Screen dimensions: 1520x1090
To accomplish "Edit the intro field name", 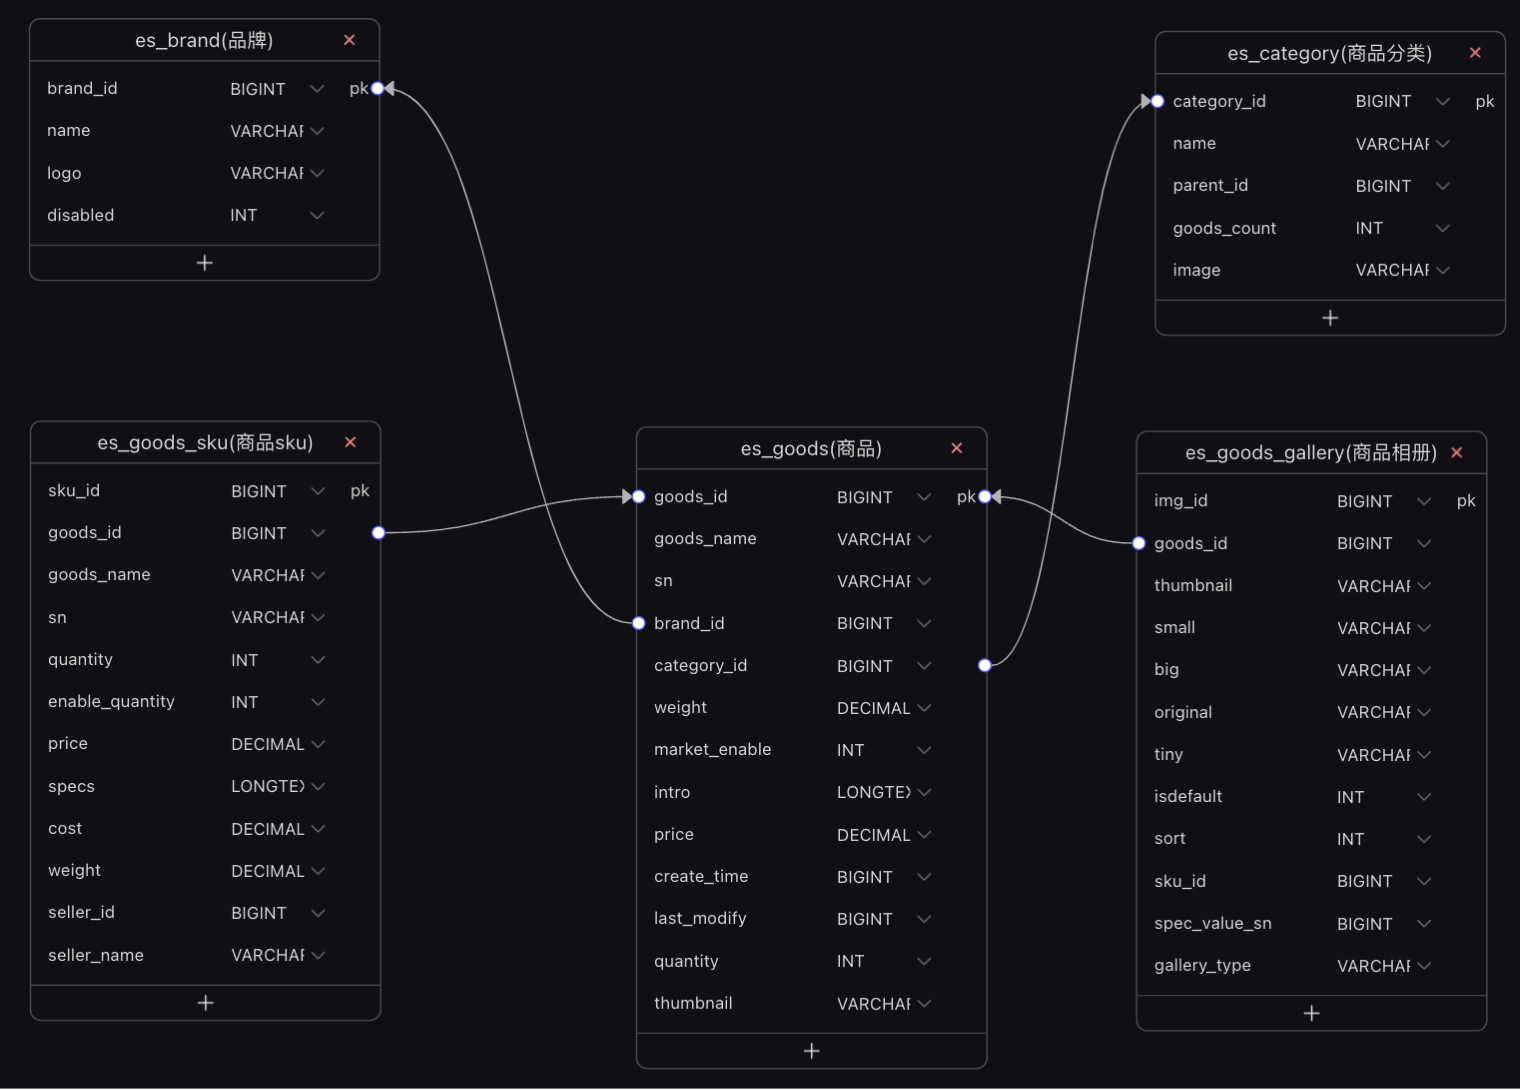I will (672, 792).
